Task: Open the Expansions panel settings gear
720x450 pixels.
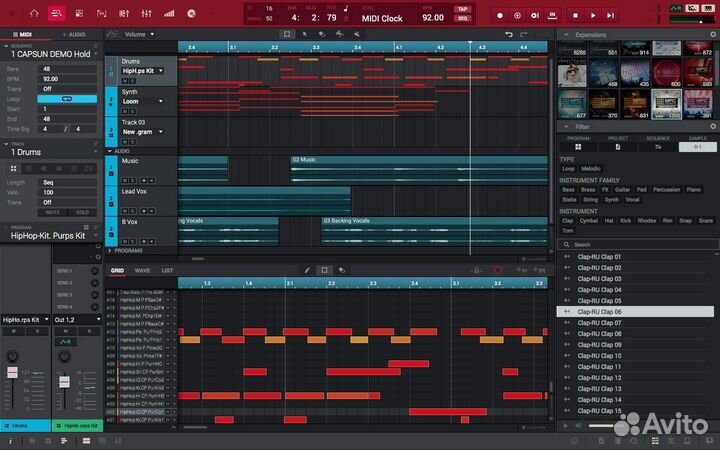Action: (713, 34)
